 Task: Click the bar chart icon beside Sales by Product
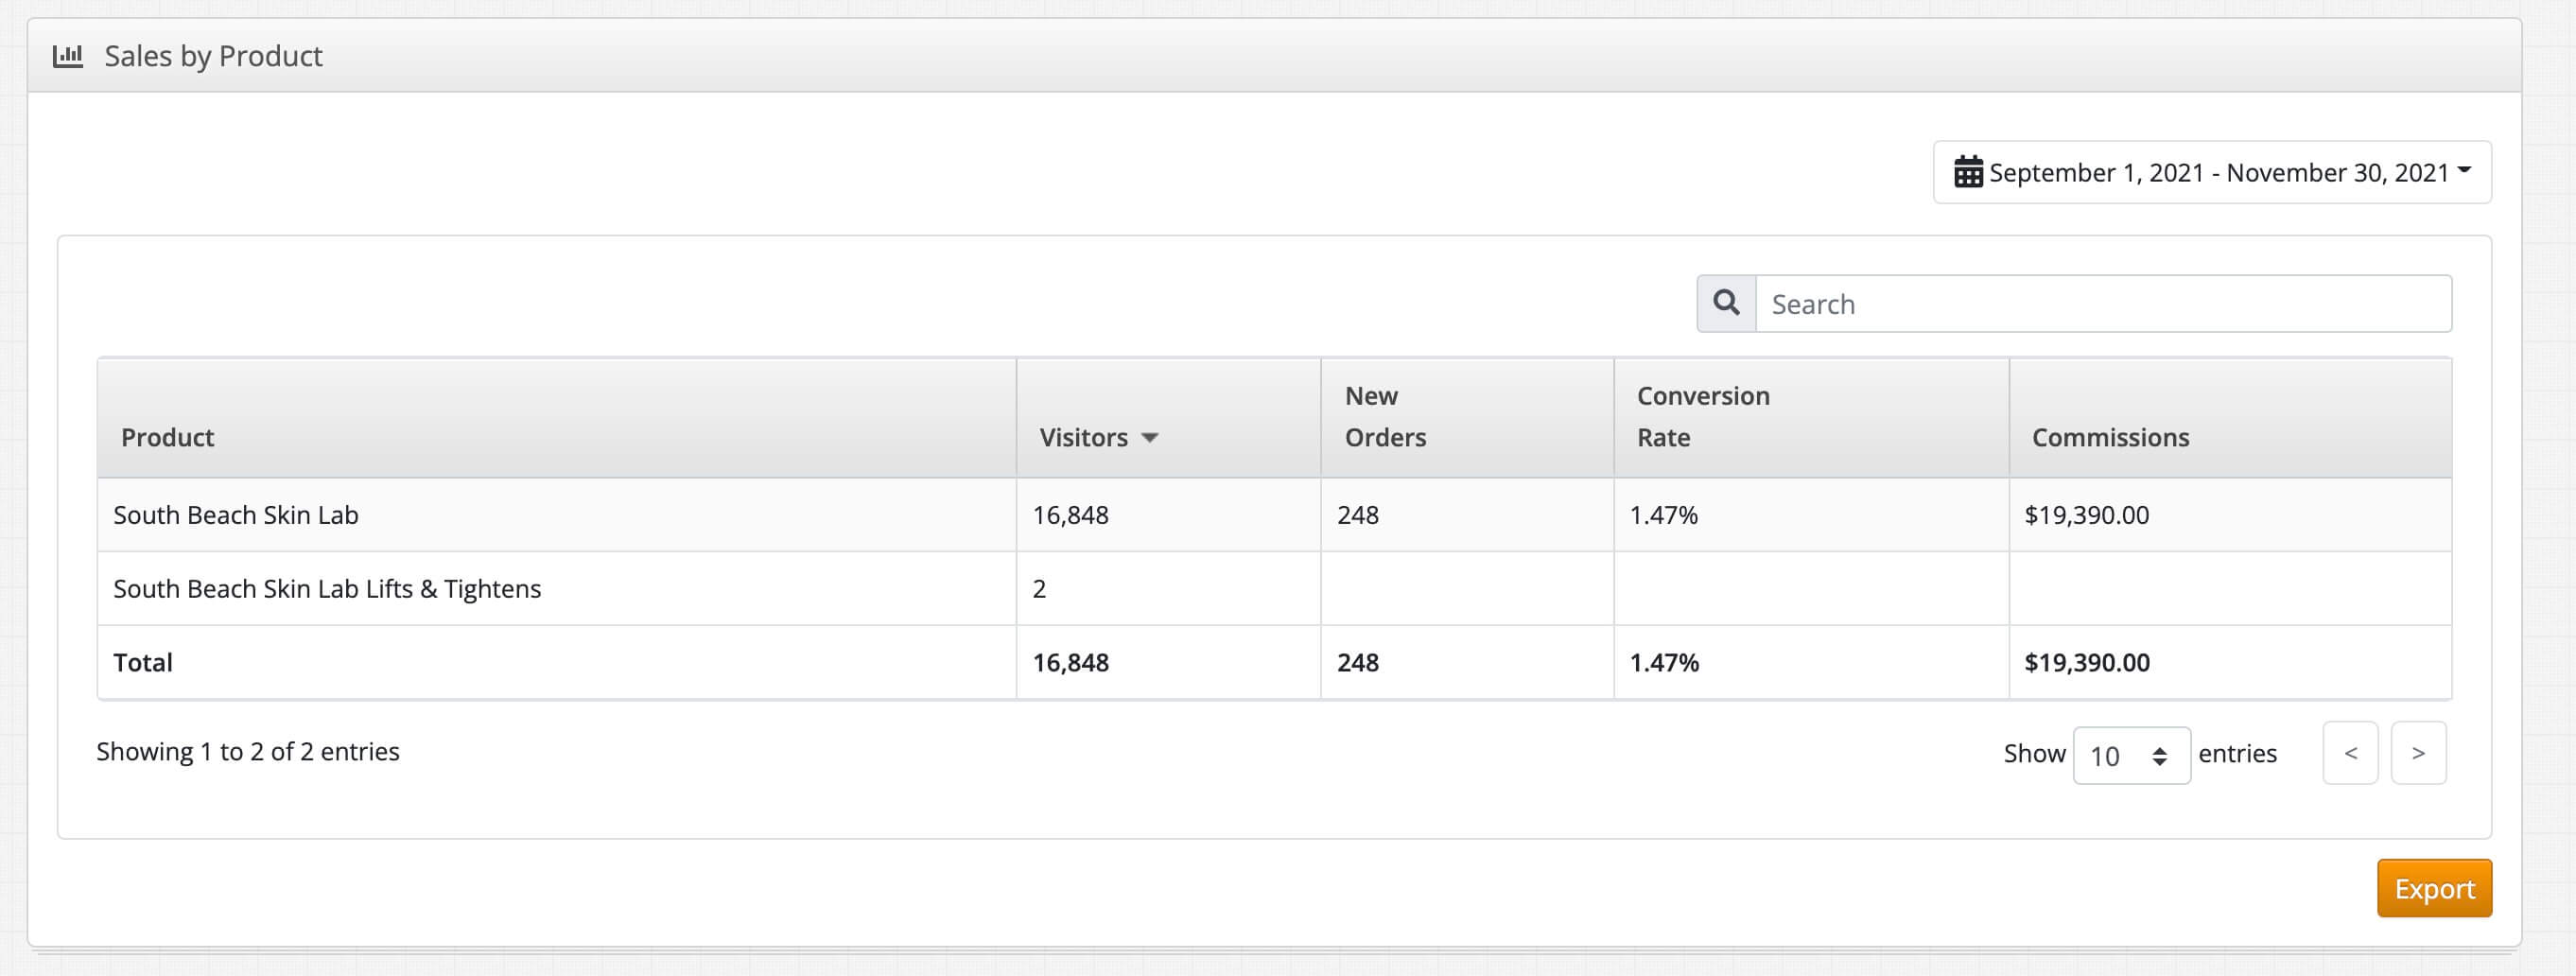(x=68, y=56)
